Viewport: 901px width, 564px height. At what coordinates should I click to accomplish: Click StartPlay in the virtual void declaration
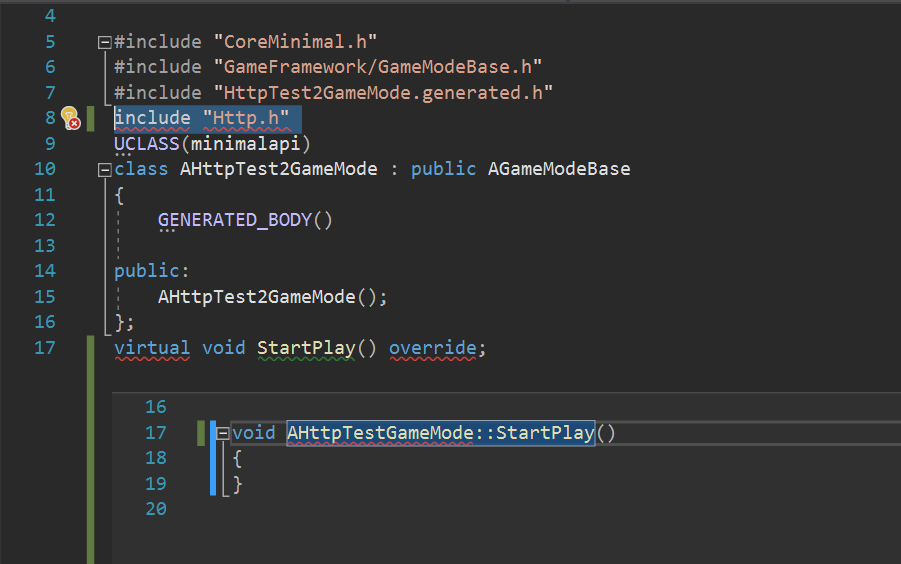click(x=305, y=347)
